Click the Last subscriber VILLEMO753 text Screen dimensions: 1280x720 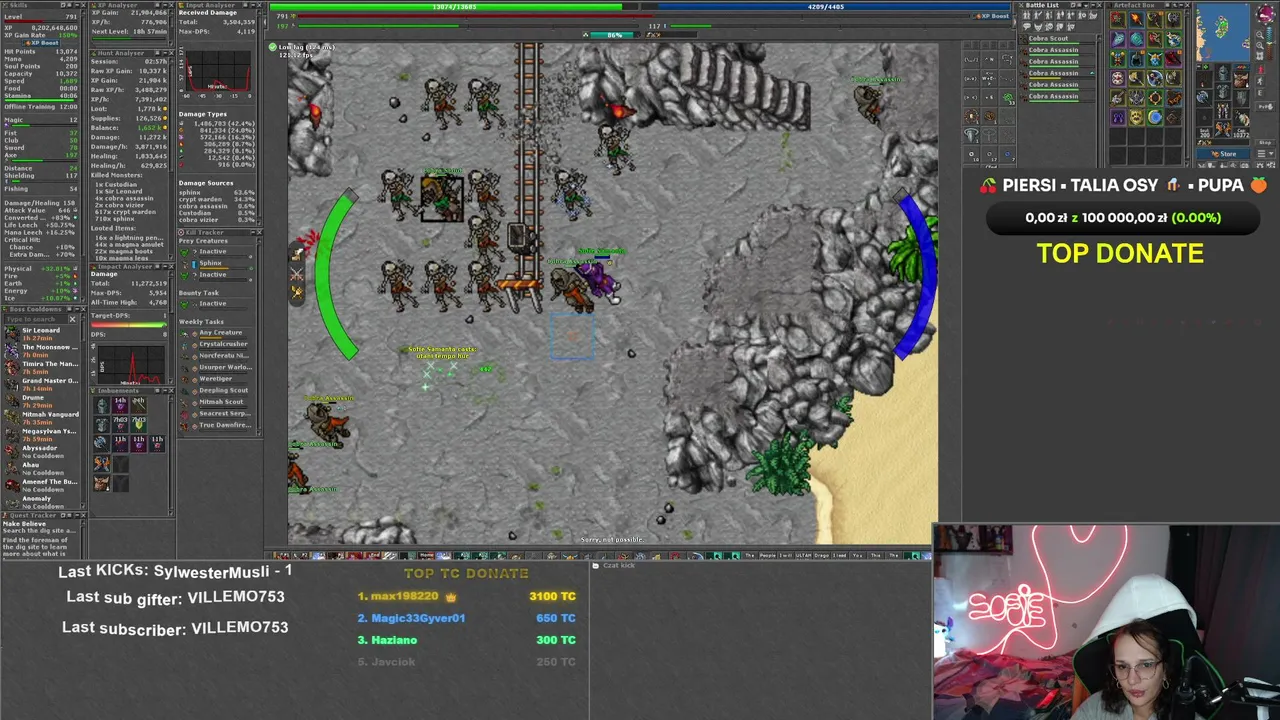[175, 628]
